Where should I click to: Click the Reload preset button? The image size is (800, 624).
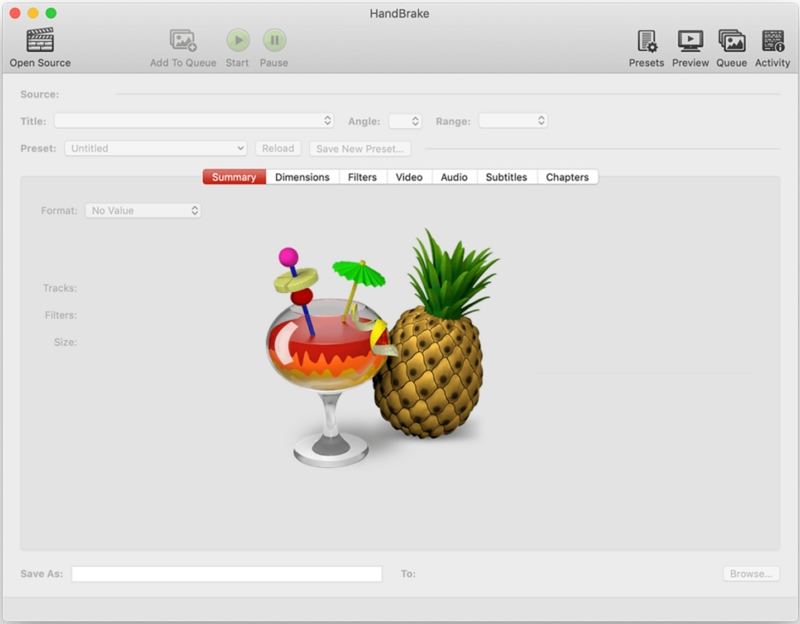[278, 148]
